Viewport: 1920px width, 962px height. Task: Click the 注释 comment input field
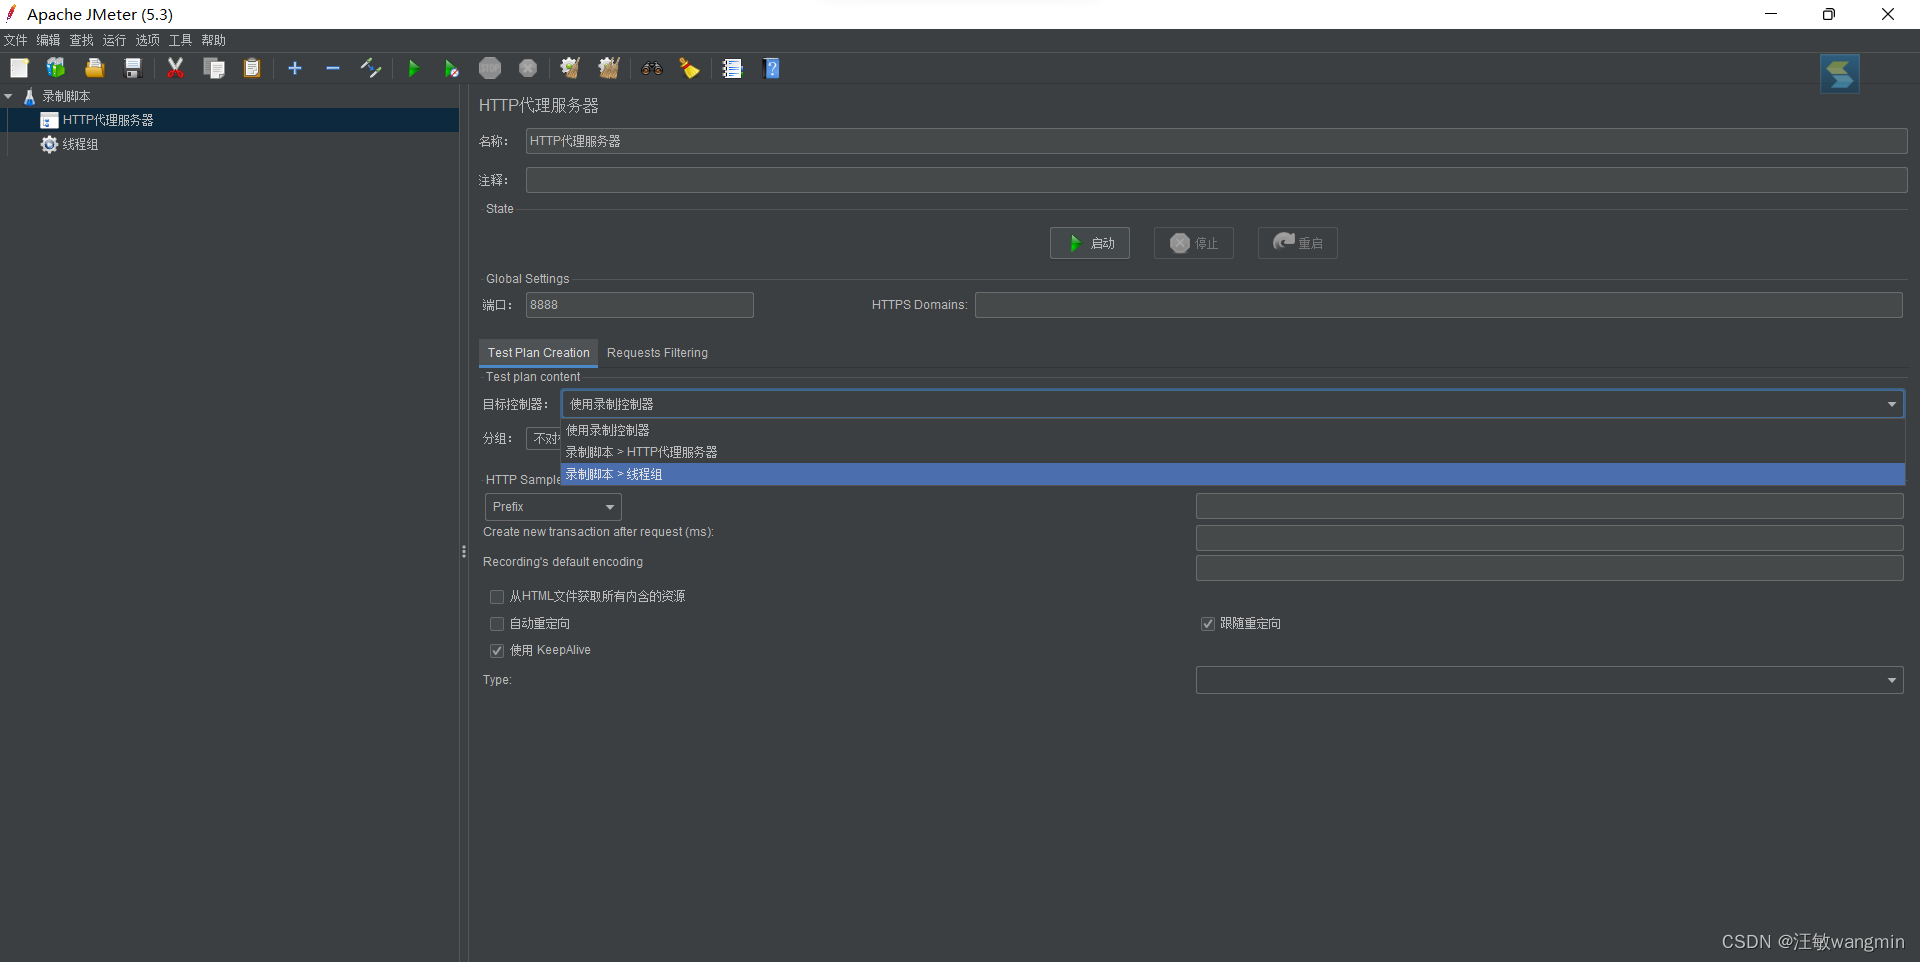(1216, 180)
